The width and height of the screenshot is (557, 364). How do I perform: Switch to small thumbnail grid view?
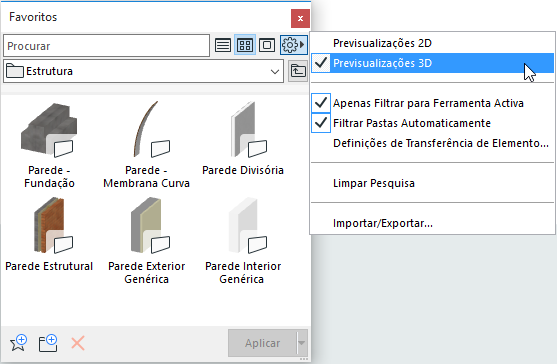245,45
